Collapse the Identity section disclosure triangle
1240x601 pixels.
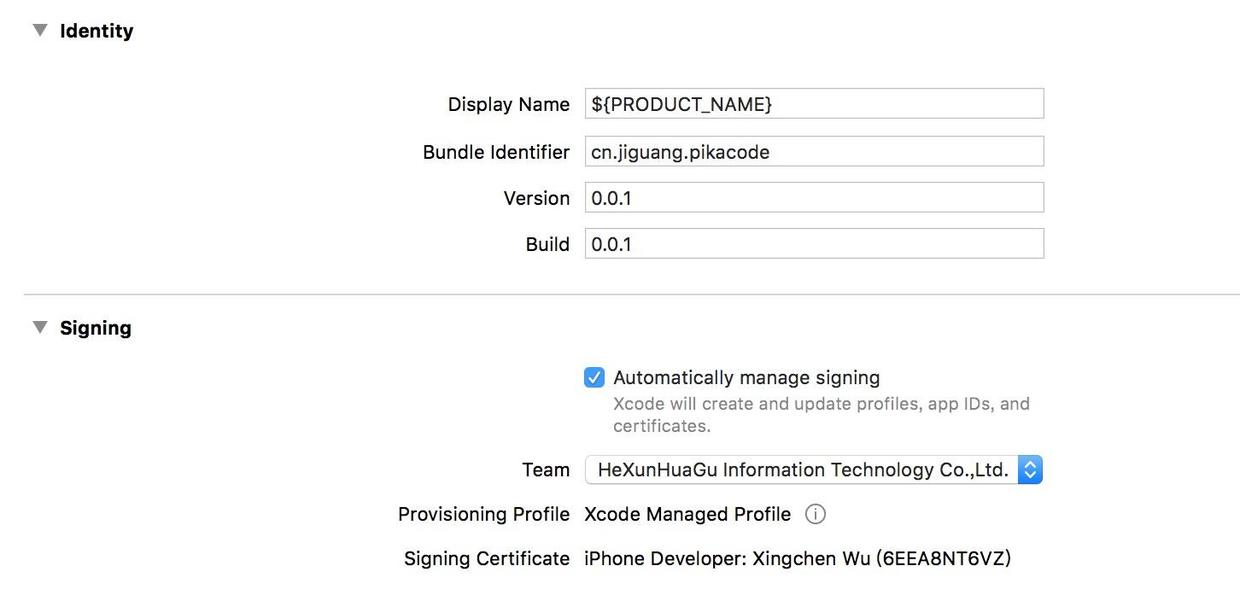coord(40,30)
